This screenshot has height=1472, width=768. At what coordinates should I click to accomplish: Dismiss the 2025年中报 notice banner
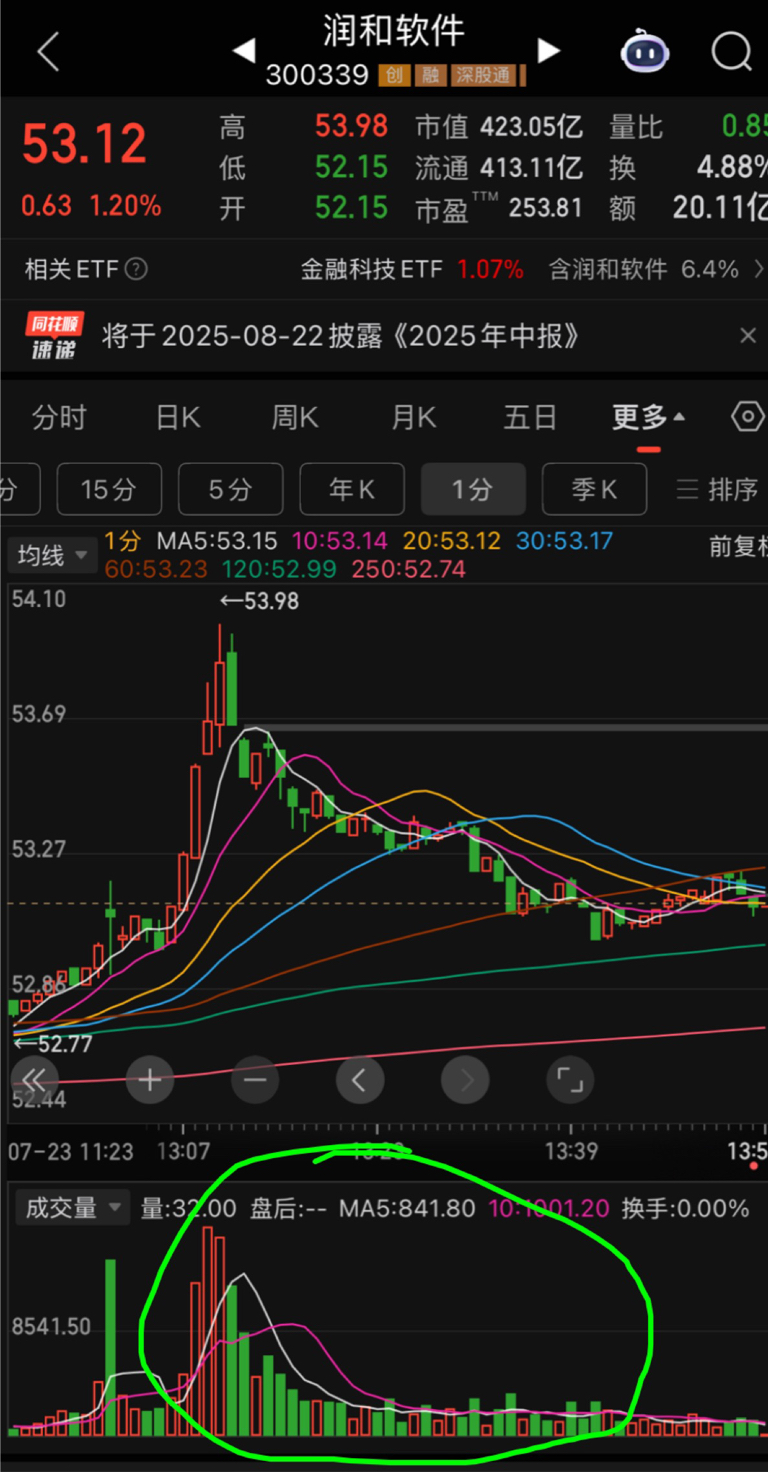pos(747,336)
